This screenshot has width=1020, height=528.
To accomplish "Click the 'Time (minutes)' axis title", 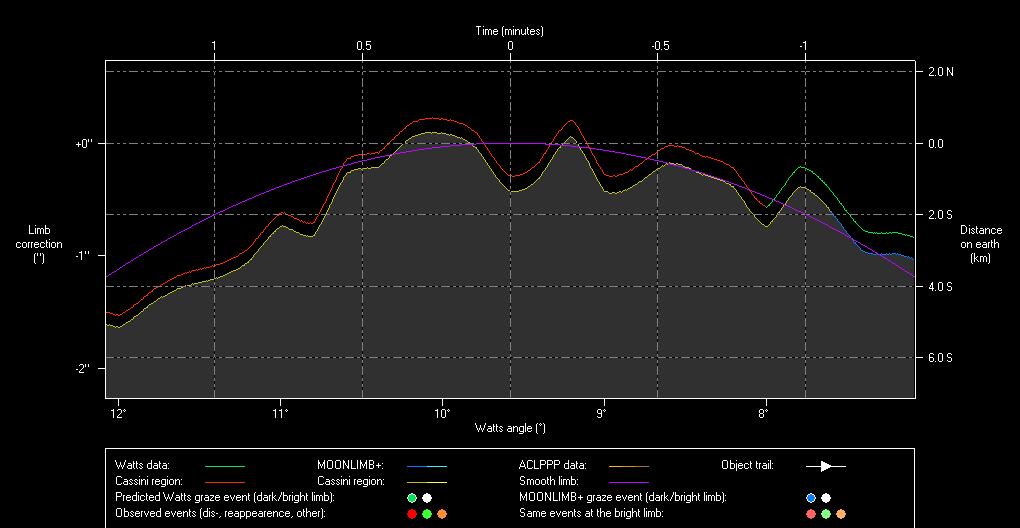I will (x=510, y=31).
